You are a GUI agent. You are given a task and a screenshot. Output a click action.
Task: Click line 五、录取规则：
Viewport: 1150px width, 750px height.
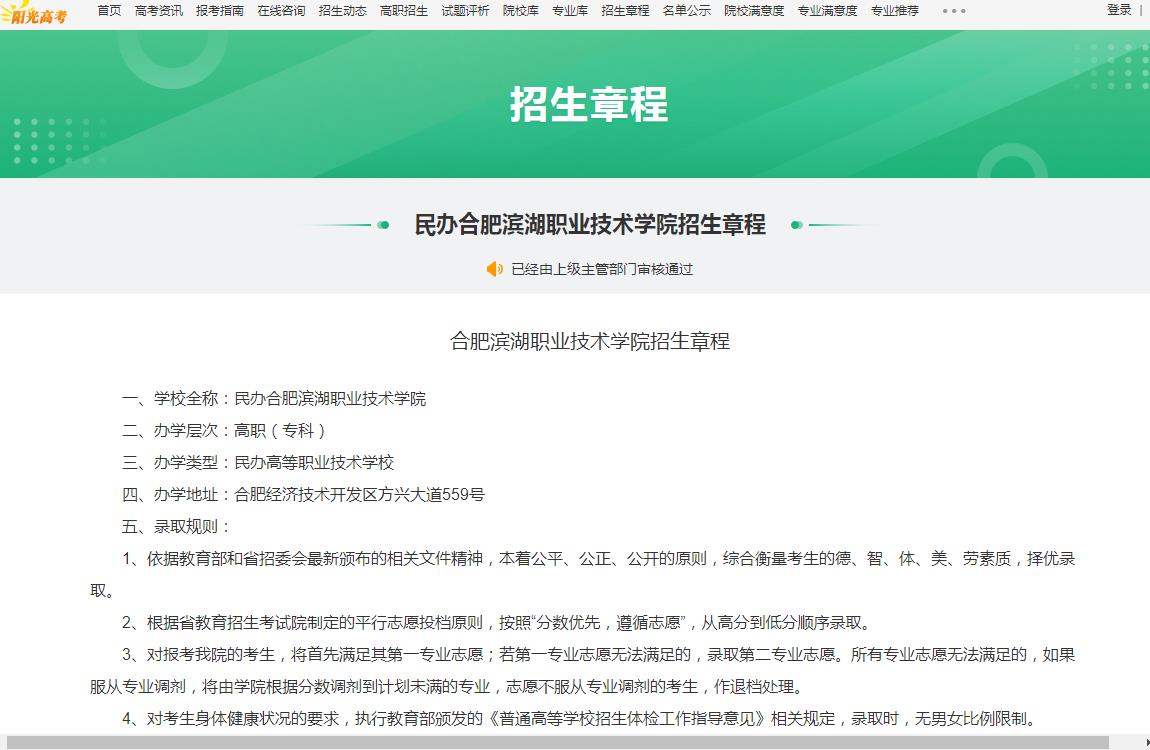(x=177, y=526)
